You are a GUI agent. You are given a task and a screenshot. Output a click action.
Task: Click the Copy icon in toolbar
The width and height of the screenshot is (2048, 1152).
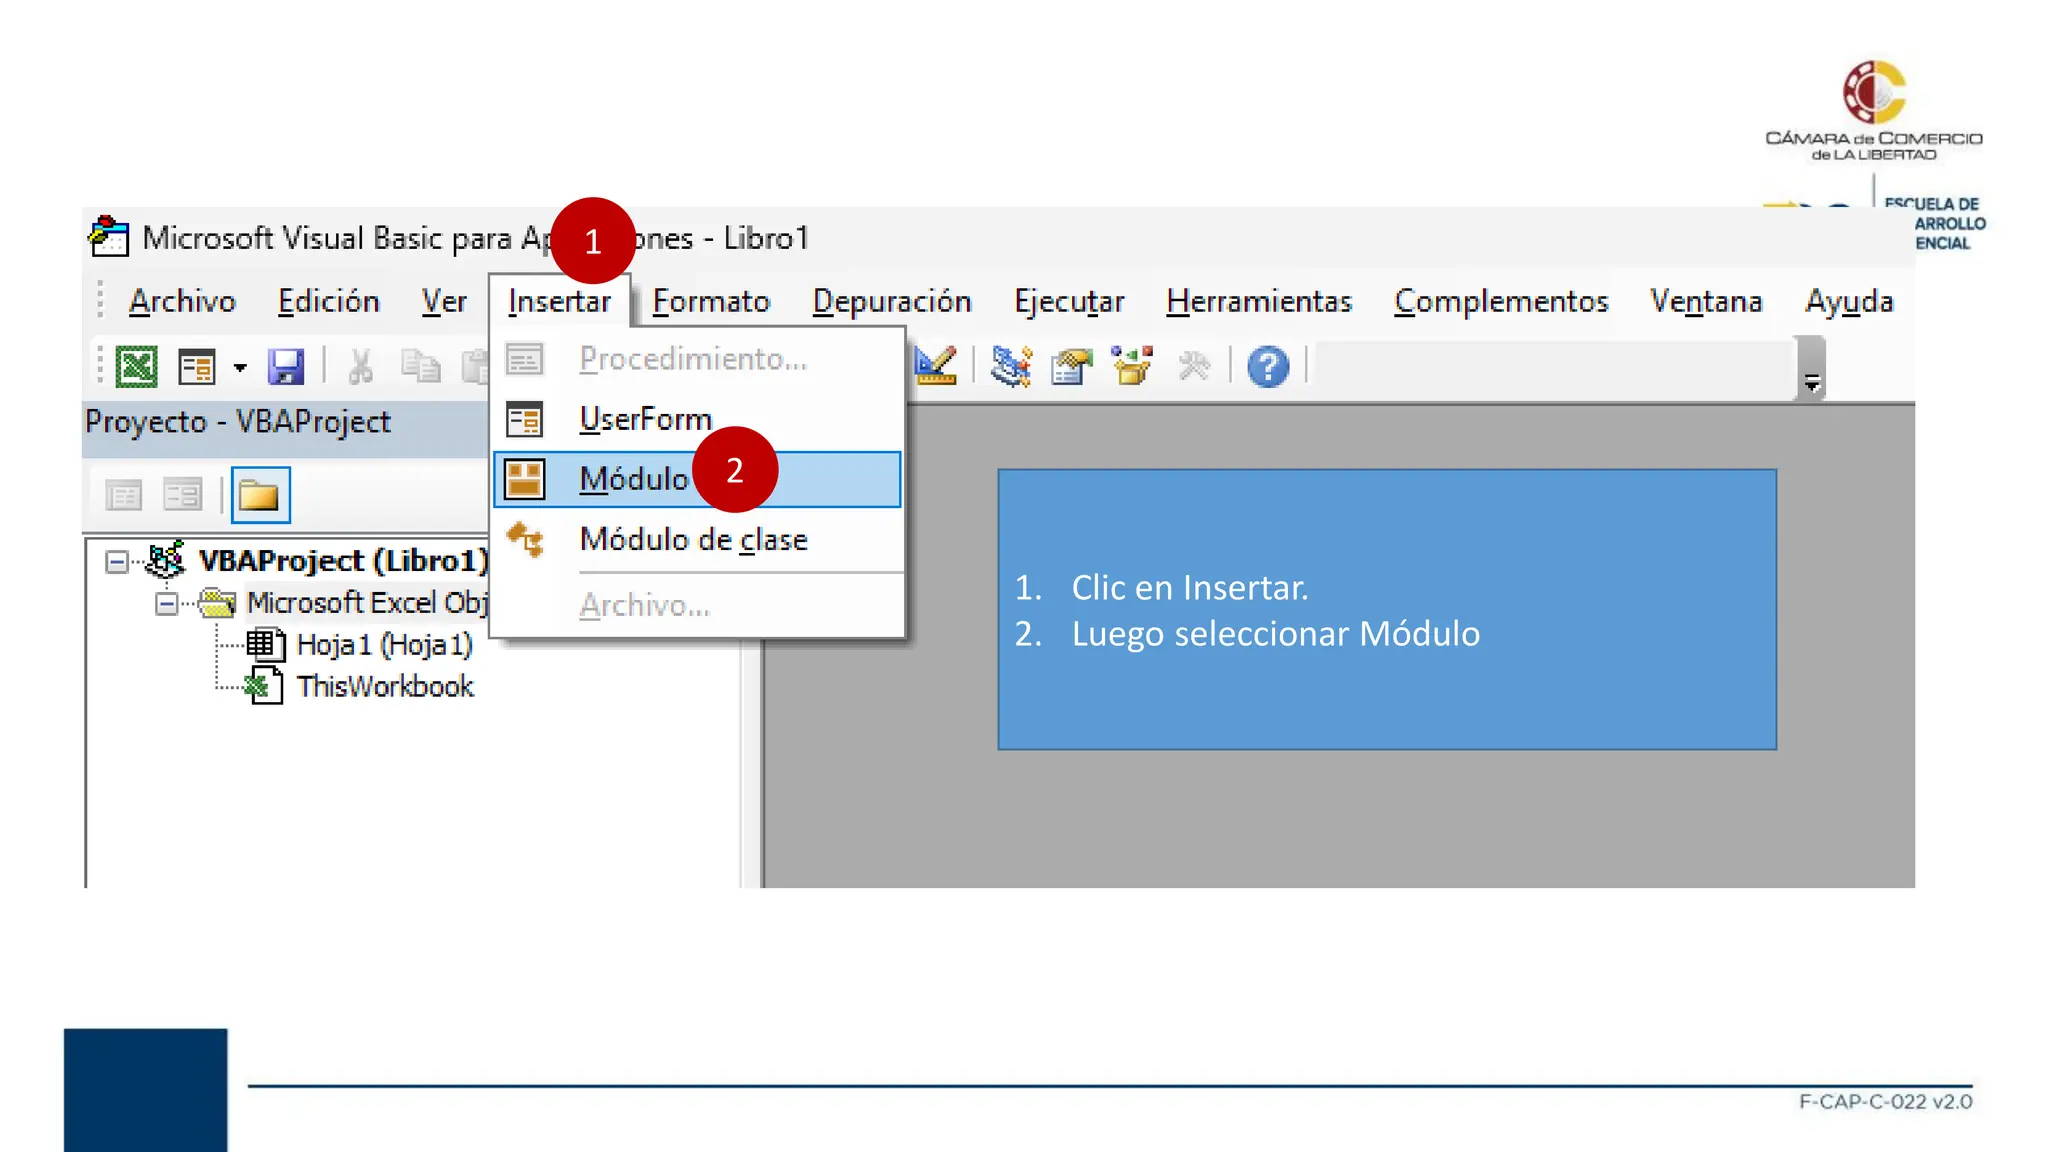pos(420,367)
